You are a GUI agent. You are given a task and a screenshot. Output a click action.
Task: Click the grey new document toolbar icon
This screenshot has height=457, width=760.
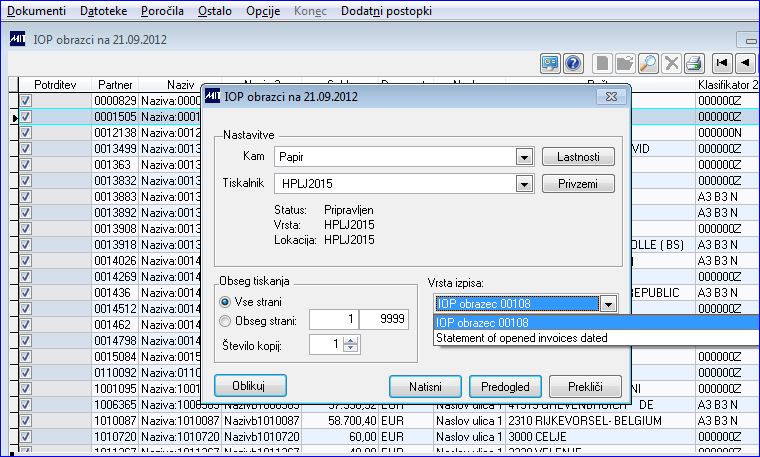(x=602, y=63)
